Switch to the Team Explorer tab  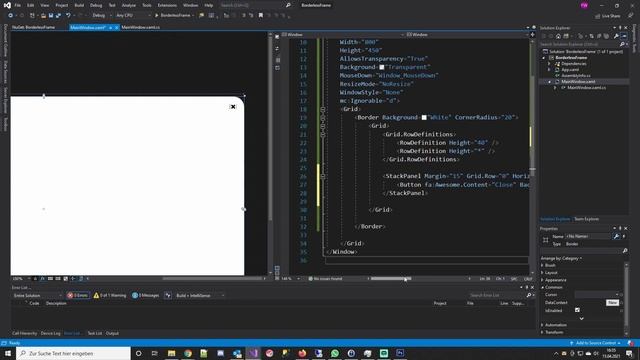pos(587,219)
